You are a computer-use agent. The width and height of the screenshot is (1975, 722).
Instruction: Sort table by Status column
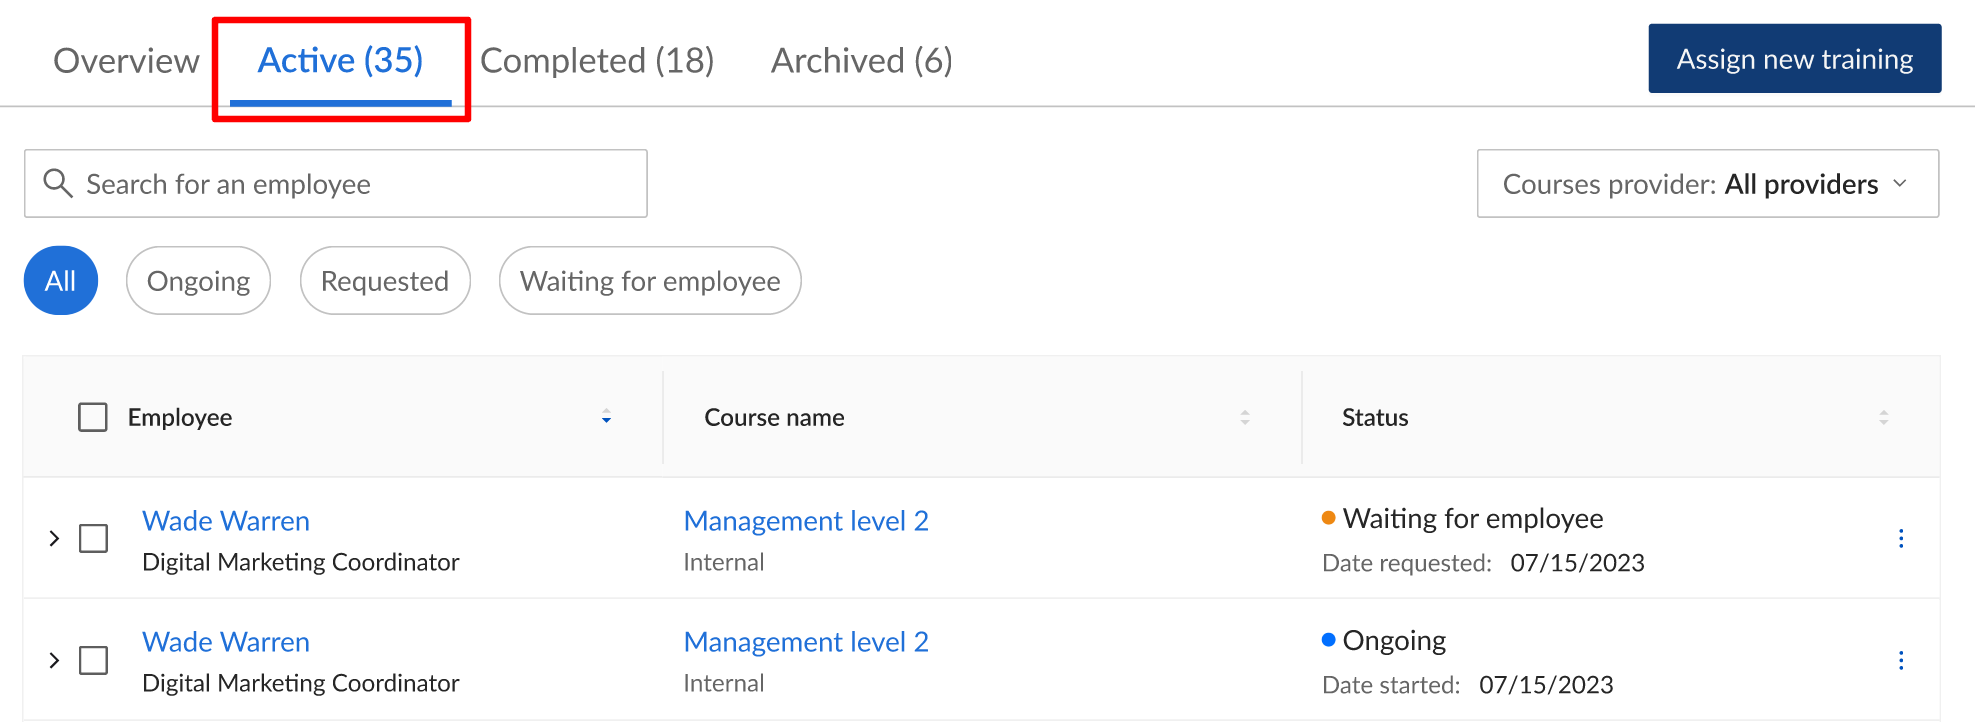(1883, 417)
